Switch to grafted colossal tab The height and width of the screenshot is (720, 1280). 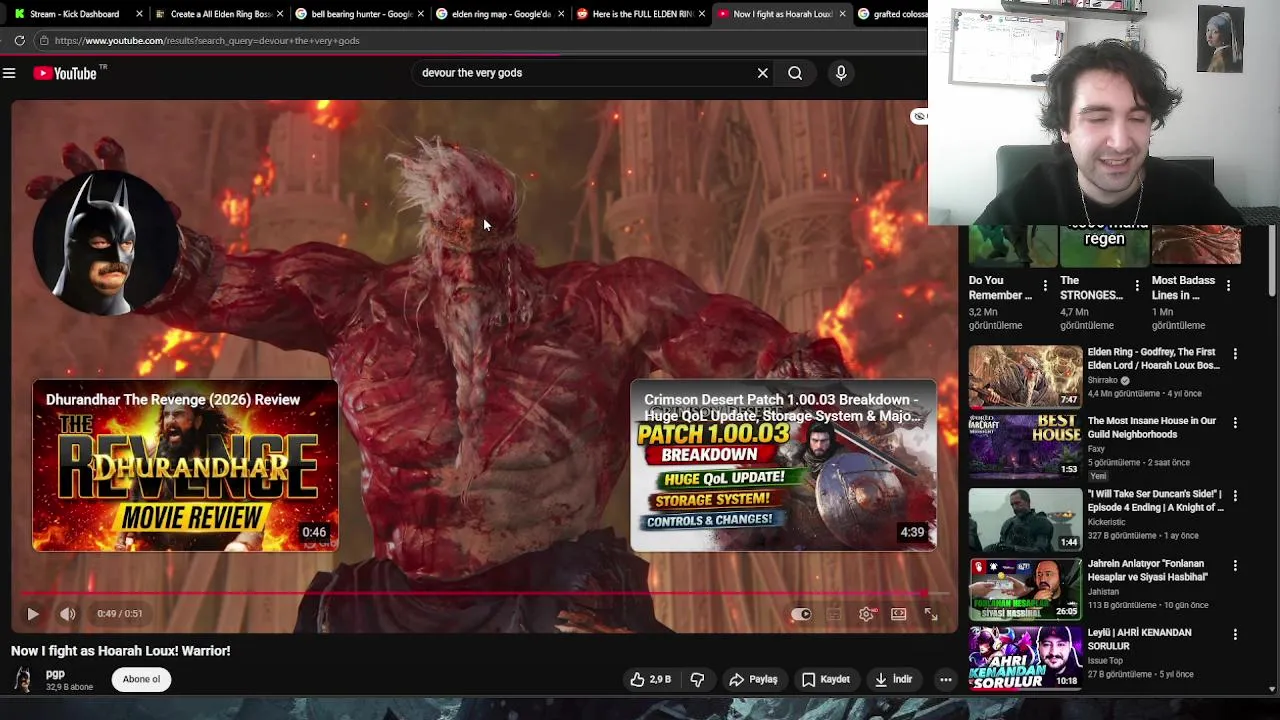click(x=893, y=14)
